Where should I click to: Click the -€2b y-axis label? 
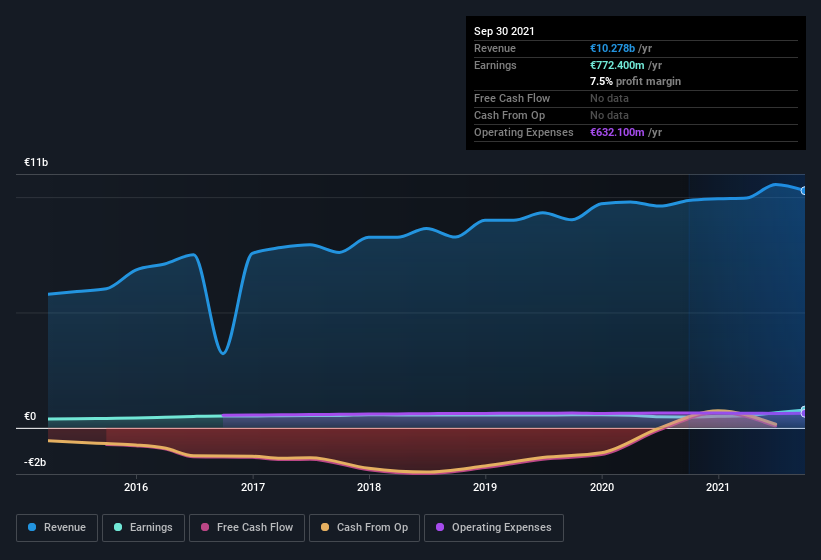[x=35, y=462]
